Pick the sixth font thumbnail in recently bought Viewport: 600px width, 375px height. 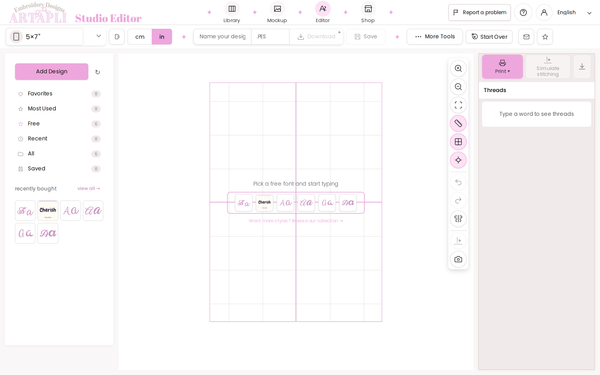pyautogui.click(x=48, y=233)
